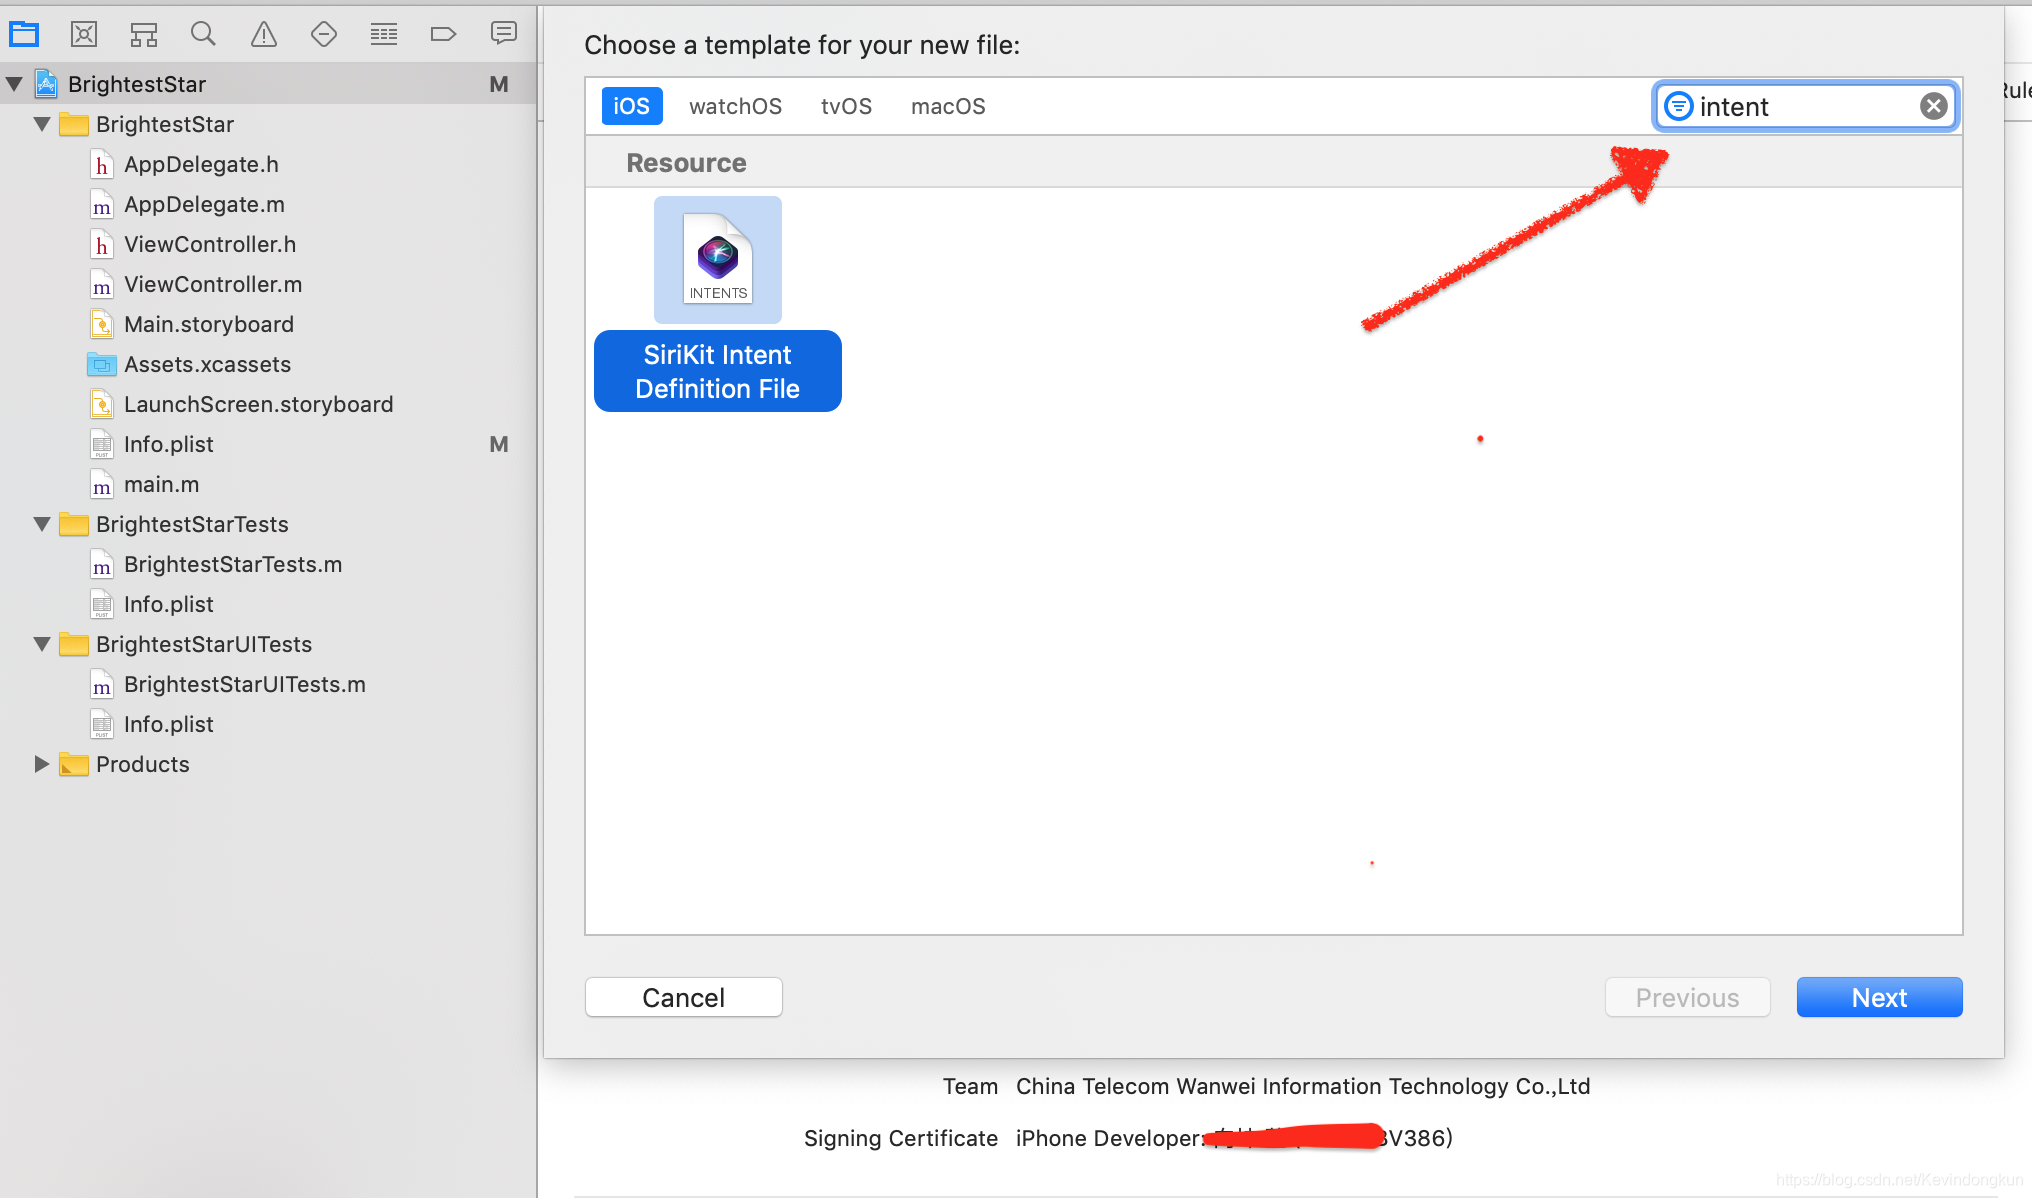Screen dimensions: 2032x1198
Task: Switch to the watchOS tab
Action: click(735, 106)
